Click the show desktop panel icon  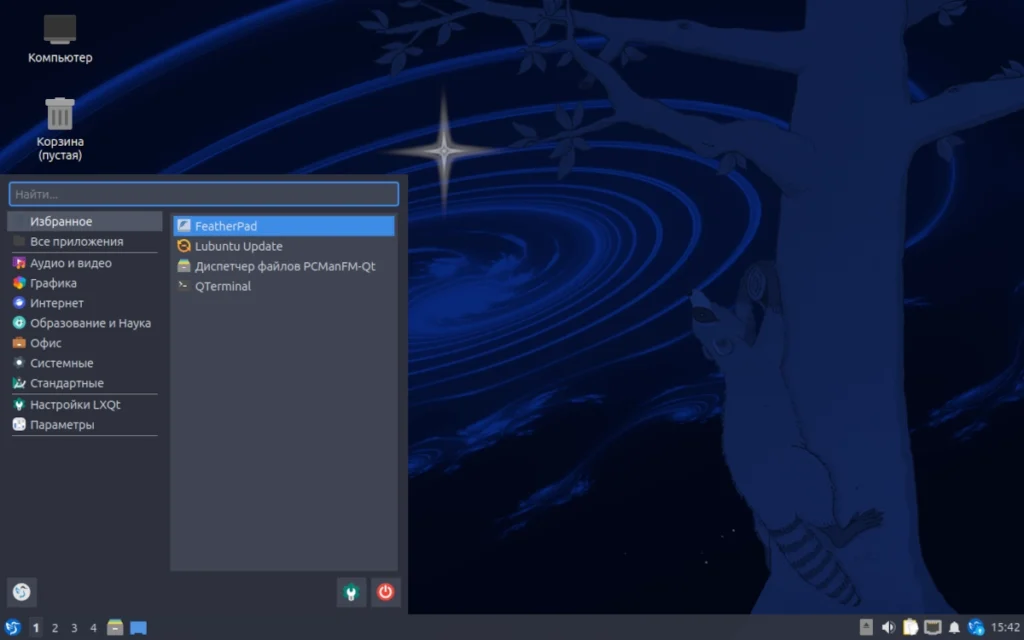coord(138,628)
